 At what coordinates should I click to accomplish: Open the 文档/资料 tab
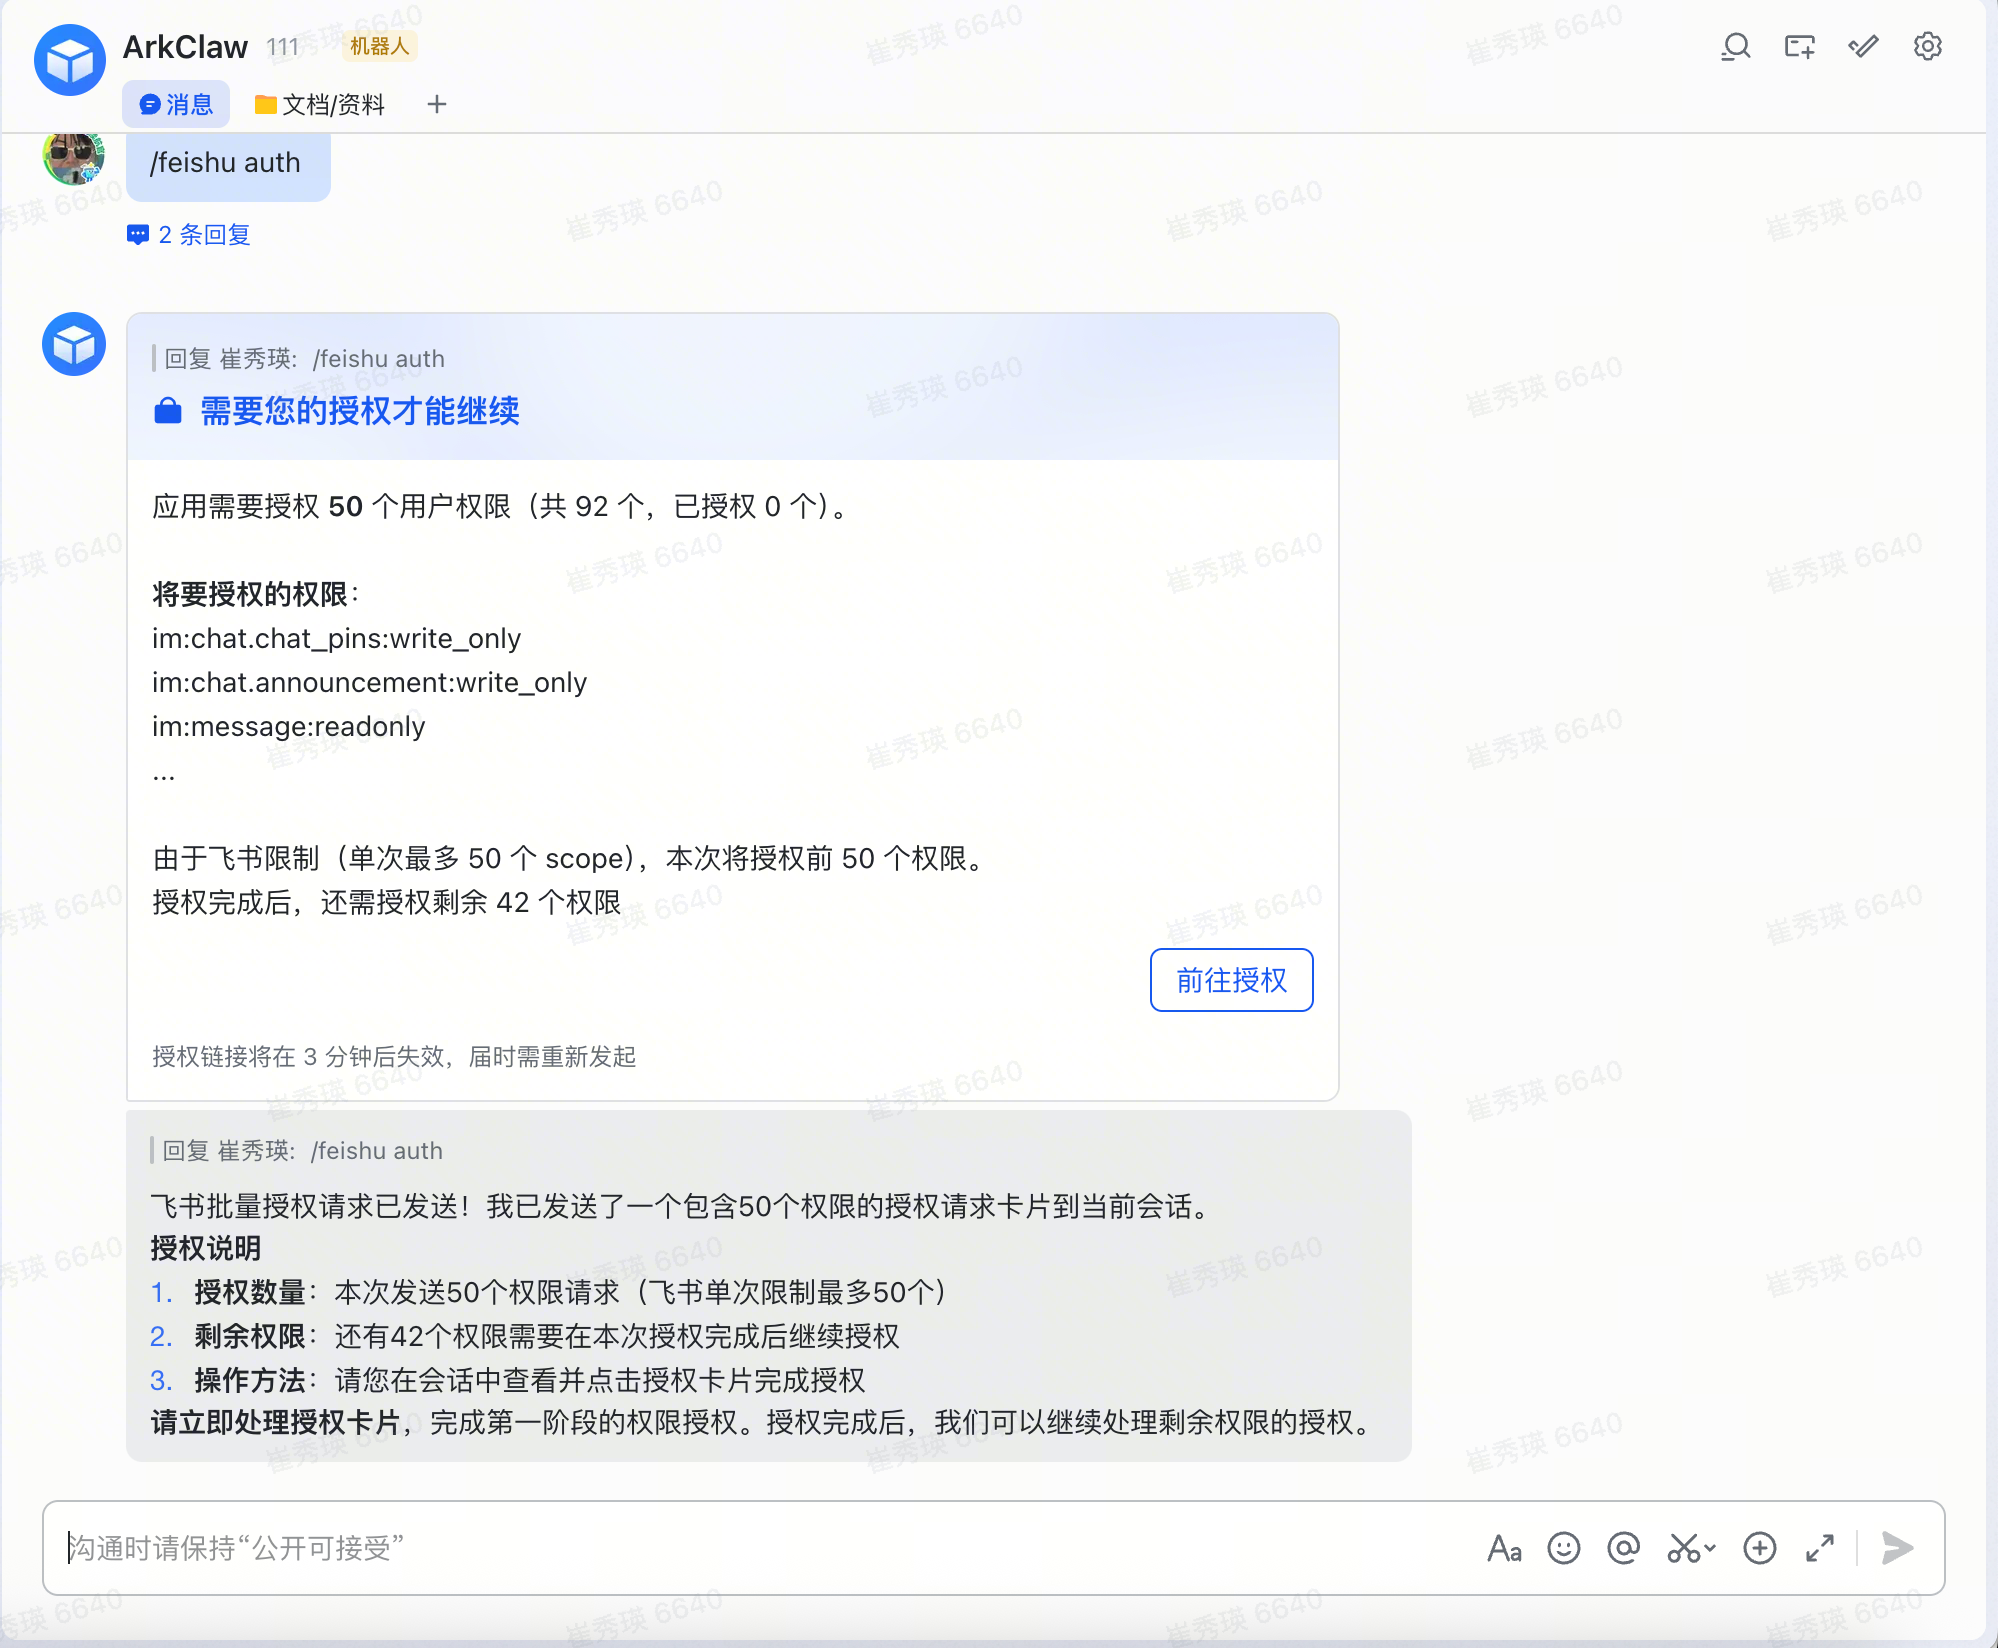pyautogui.click(x=320, y=105)
